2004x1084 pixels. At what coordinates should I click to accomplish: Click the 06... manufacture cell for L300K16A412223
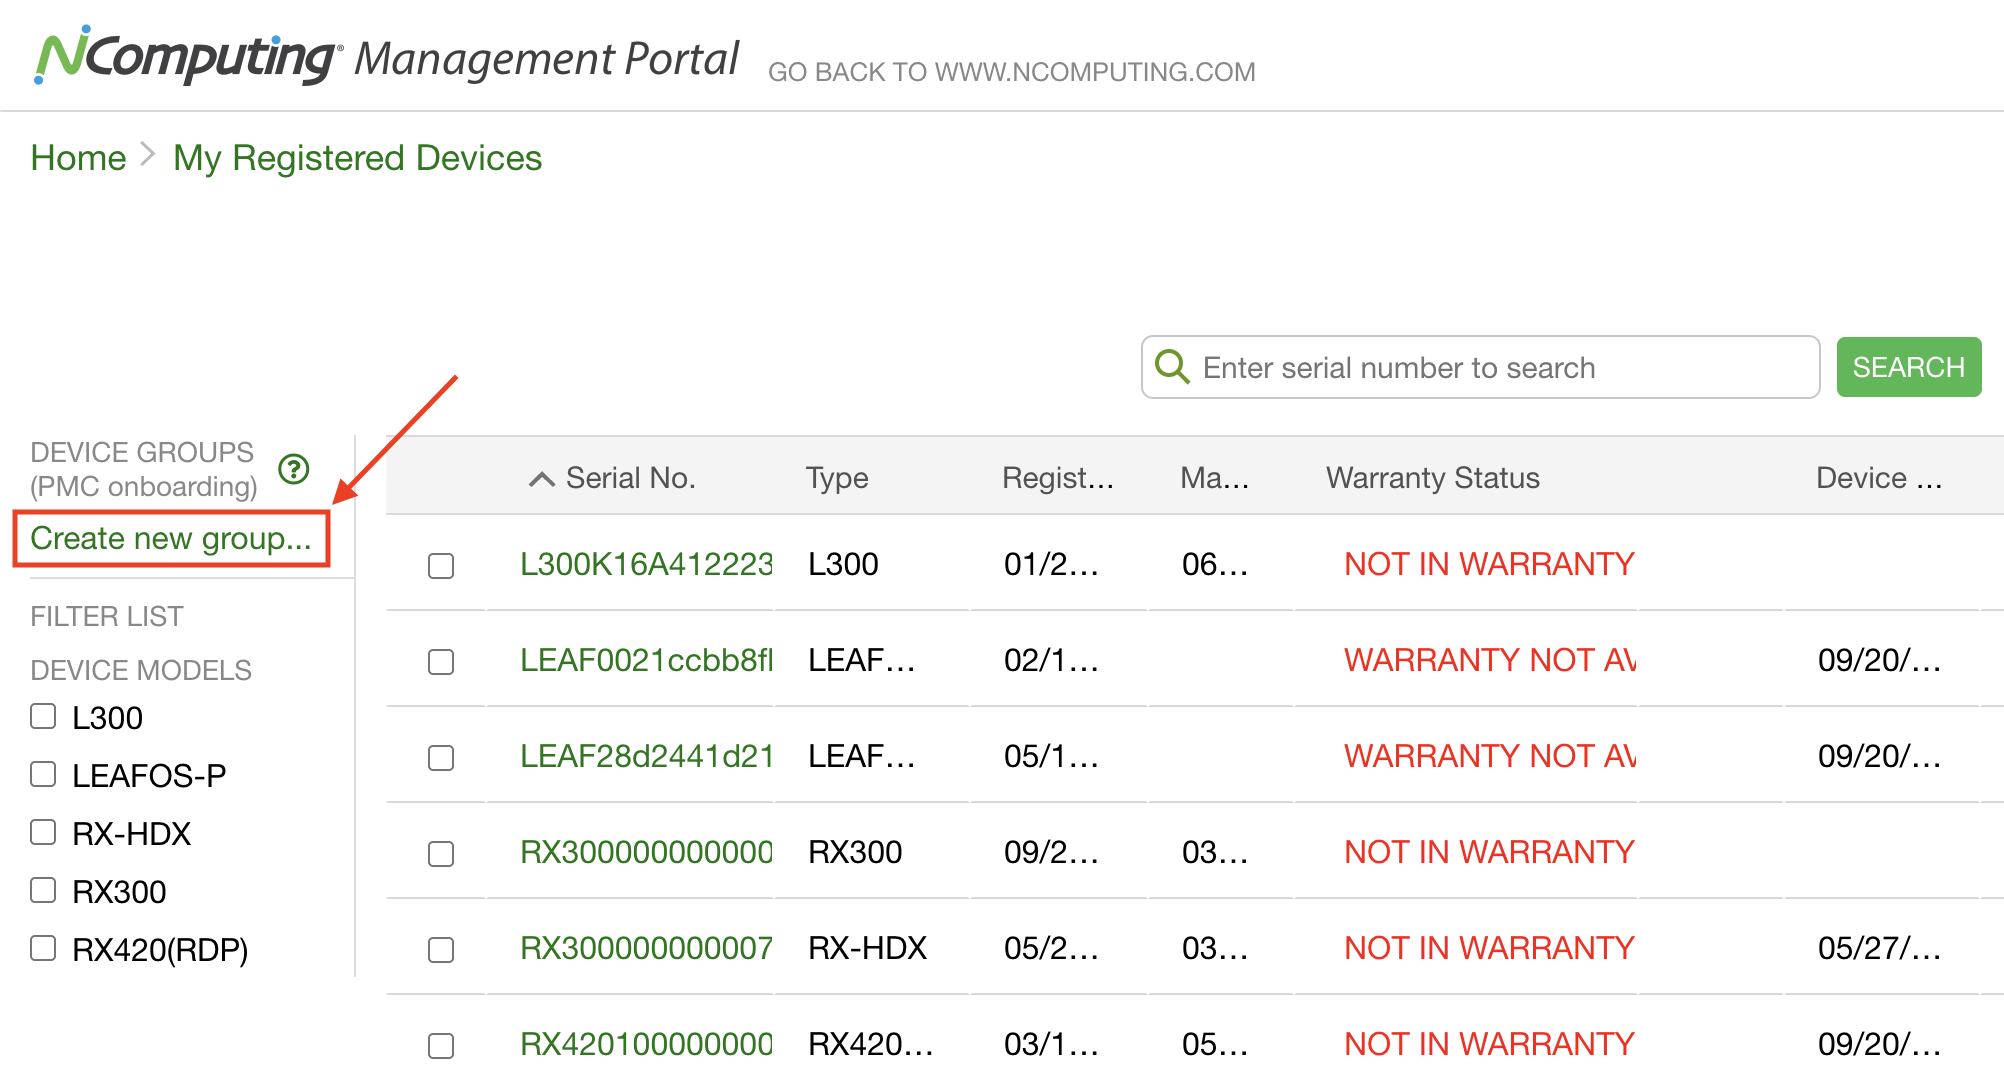1214,564
